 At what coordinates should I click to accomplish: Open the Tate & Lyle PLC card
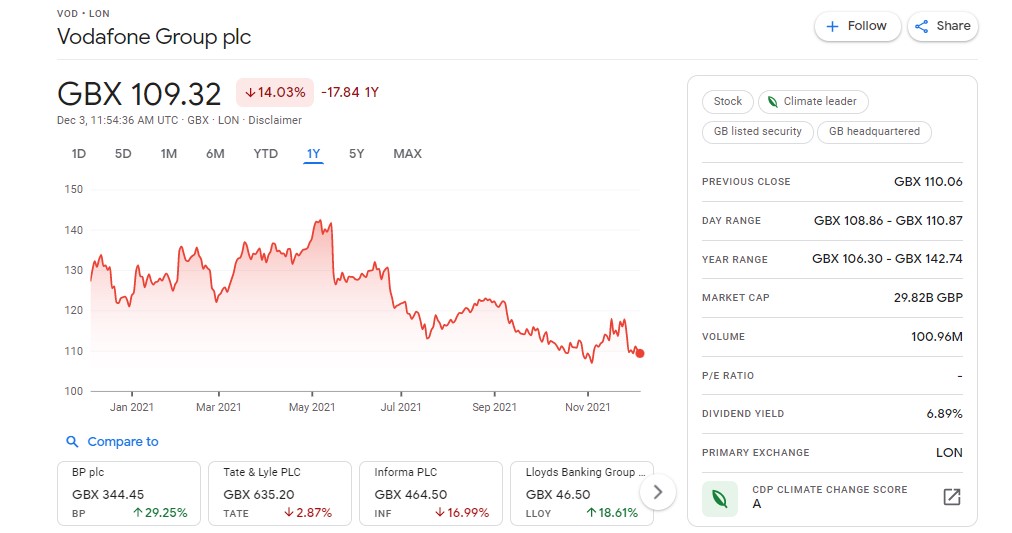click(280, 493)
